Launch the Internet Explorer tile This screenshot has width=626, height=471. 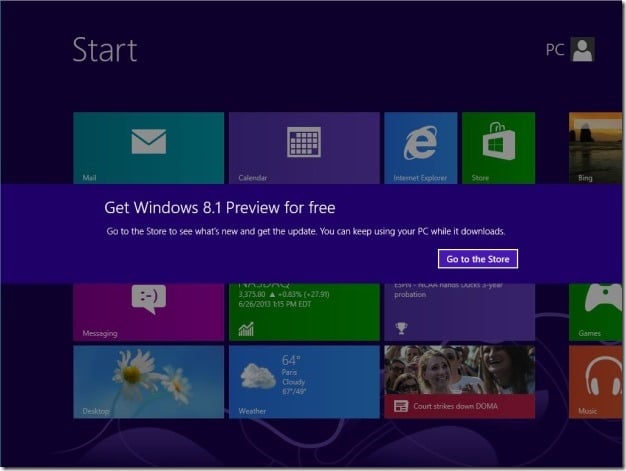(420, 148)
